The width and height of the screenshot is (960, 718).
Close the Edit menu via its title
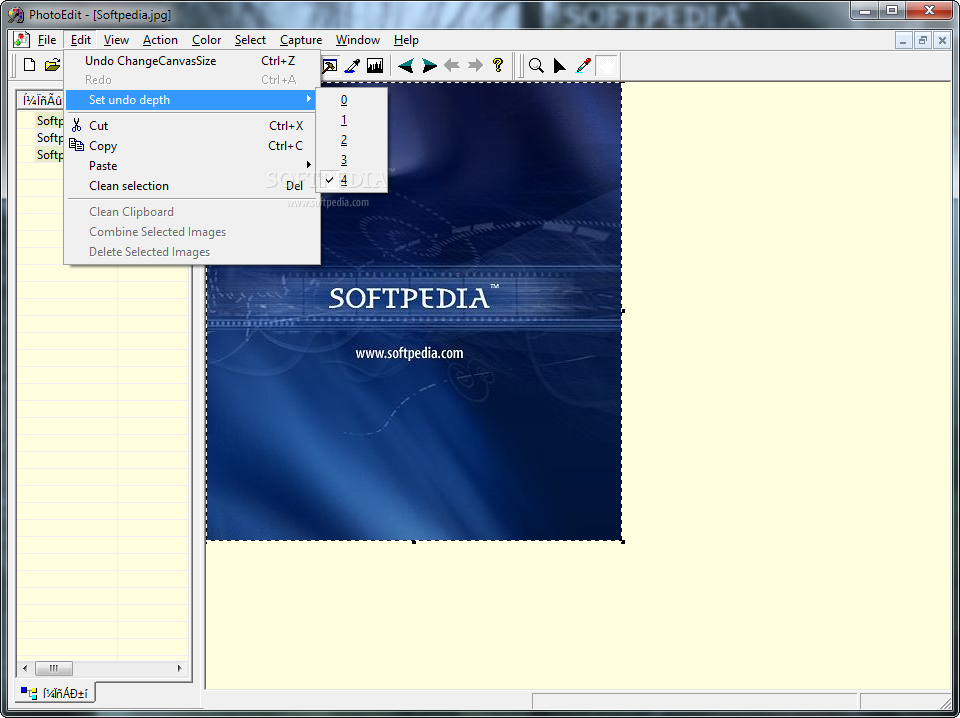coord(80,40)
